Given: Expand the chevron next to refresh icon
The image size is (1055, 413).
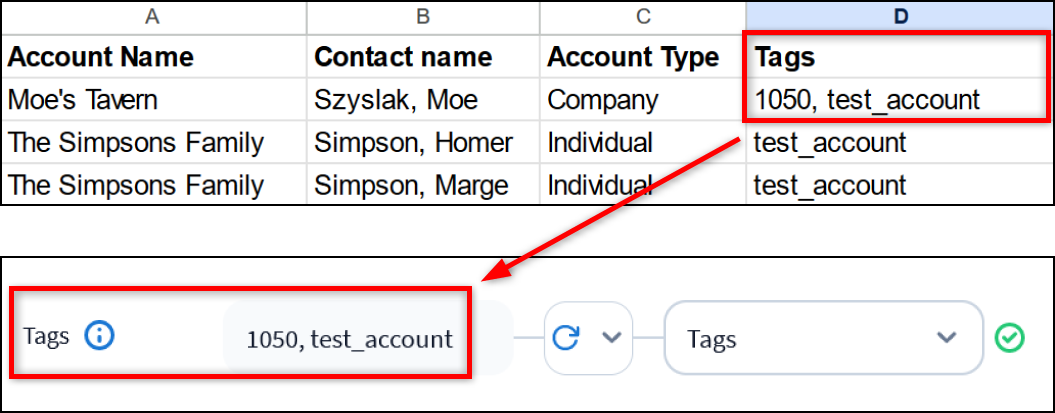Looking at the screenshot, I should click(611, 337).
